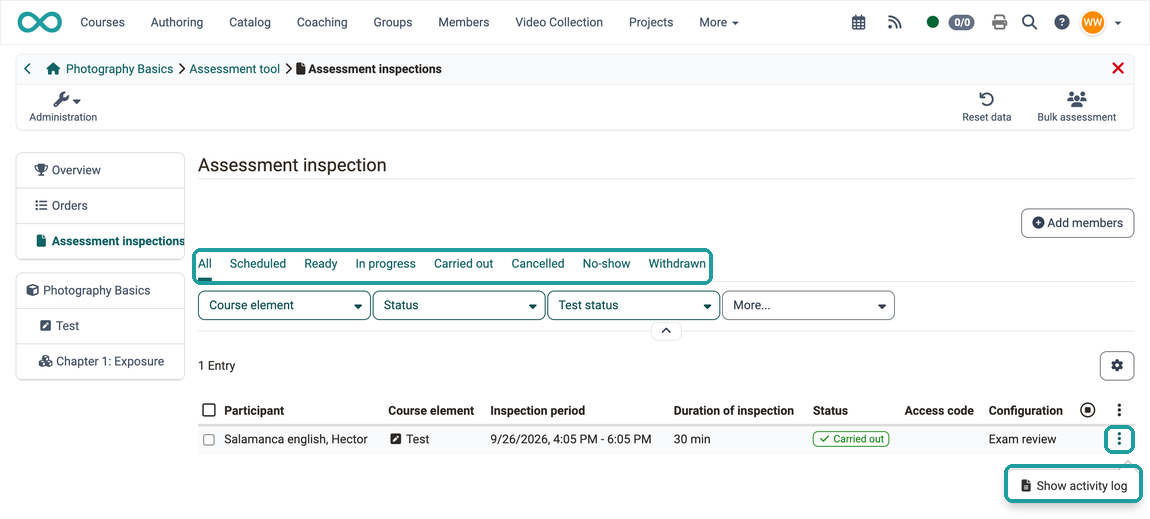
Task: Open Hector's row three-dots actions menu
Action: coord(1119,440)
